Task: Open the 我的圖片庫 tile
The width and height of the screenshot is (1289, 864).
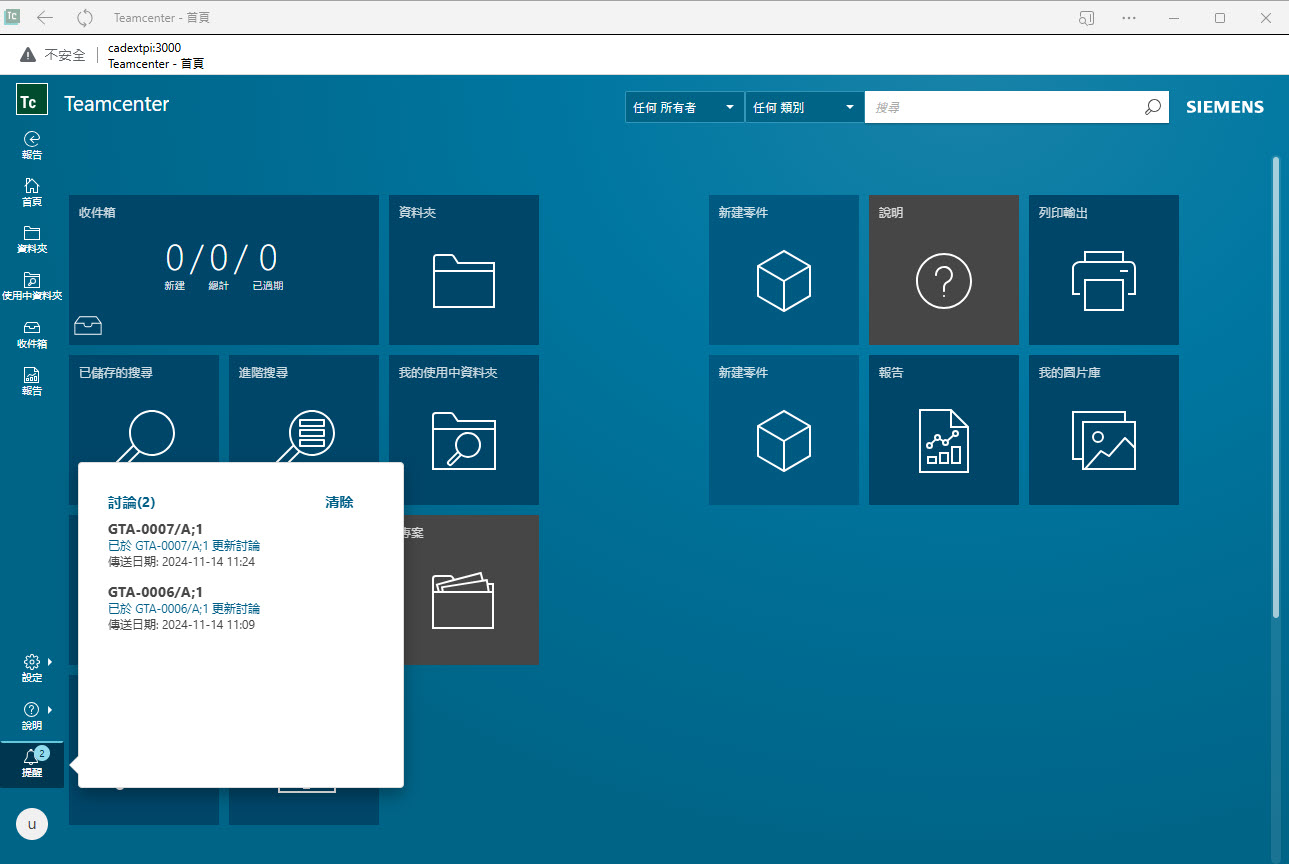Action: point(1104,430)
